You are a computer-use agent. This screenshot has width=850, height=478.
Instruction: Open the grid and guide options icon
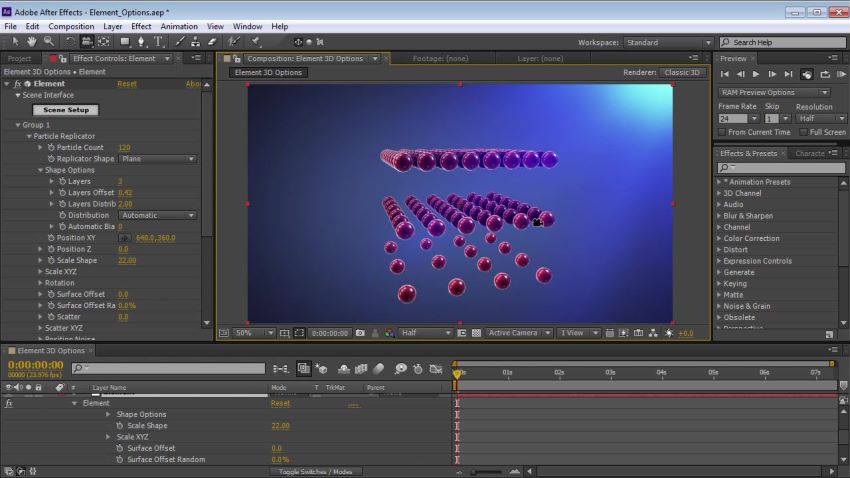click(284, 333)
